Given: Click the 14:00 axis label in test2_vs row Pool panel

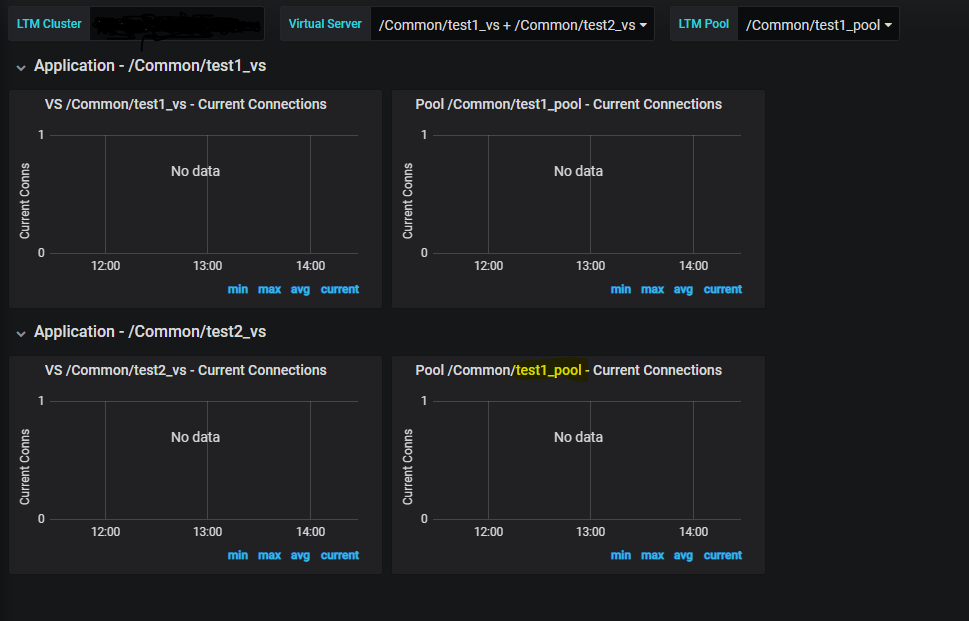Looking at the screenshot, I should [693, 531].
